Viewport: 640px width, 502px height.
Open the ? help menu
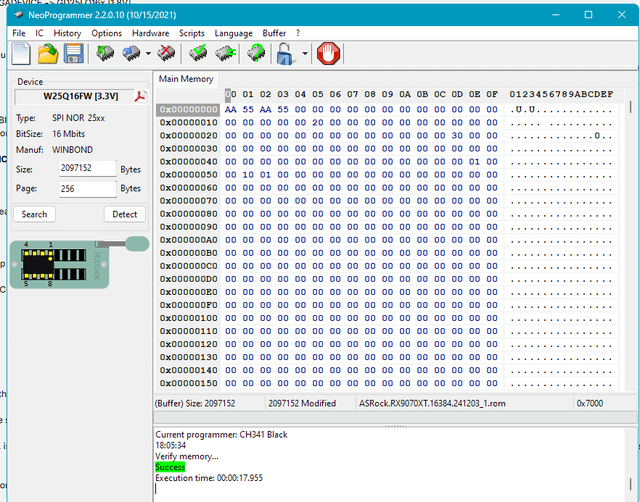tap(298, 33)
